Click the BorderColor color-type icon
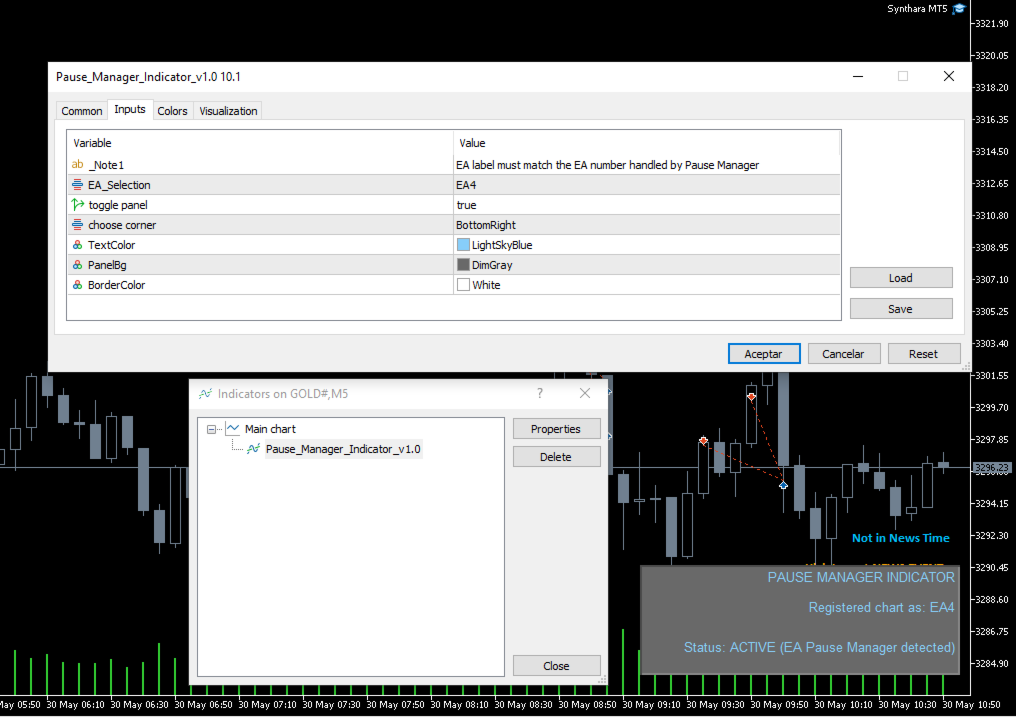This screenshot has width=1016, height=718. pos(77,285)
